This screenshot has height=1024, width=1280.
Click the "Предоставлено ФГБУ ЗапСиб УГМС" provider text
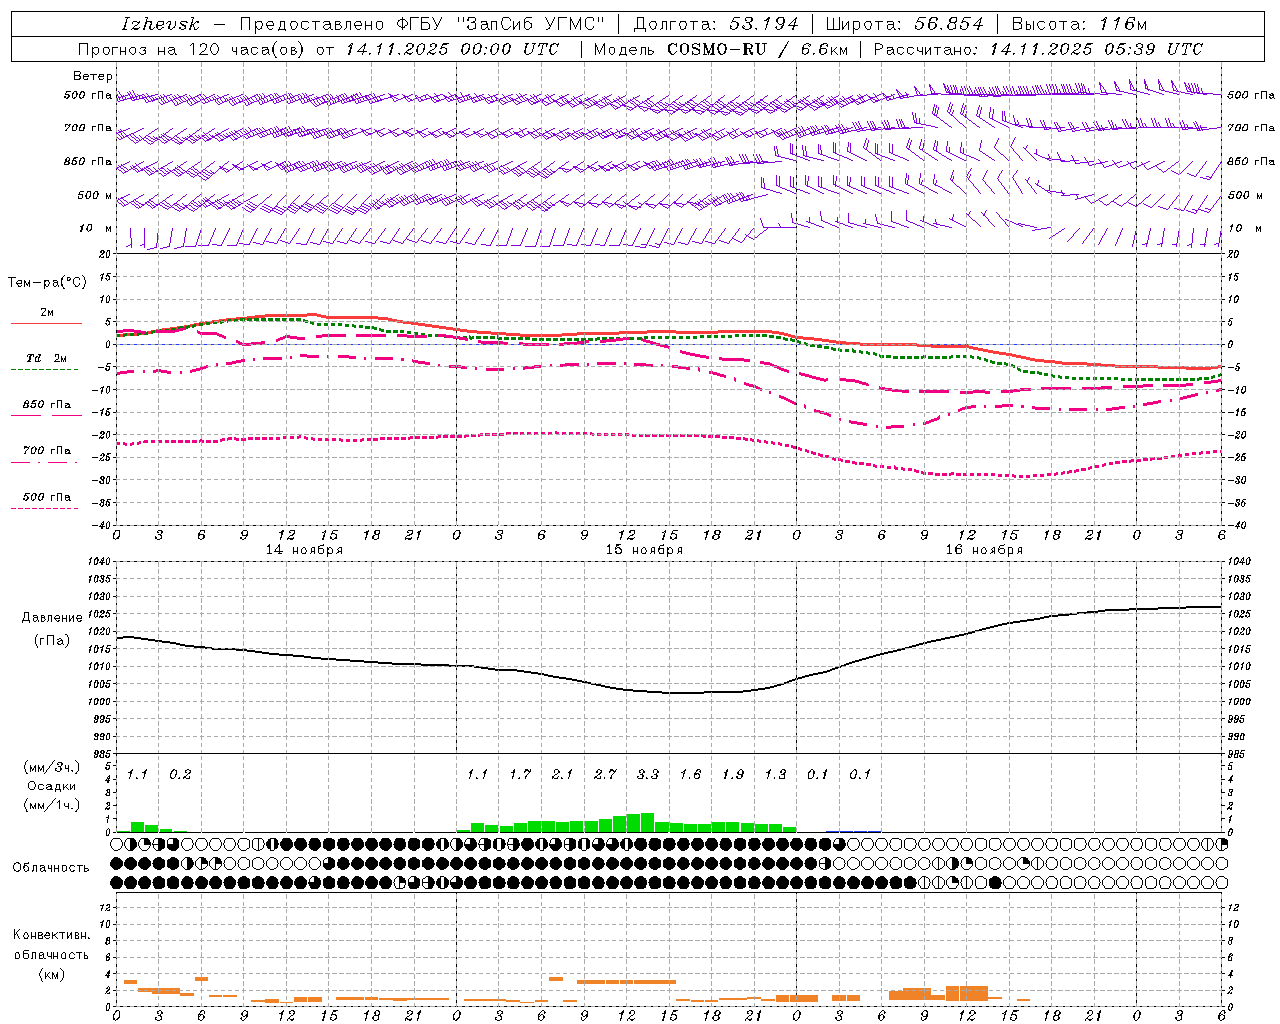pyautogui.click(x=422, y=24)
